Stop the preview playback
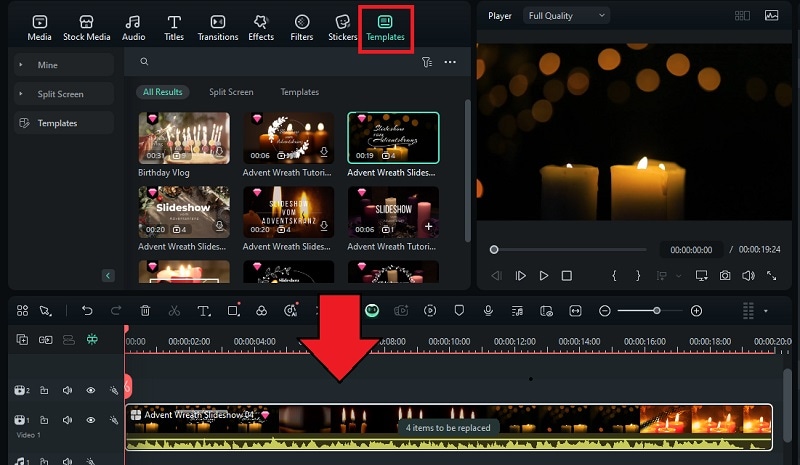Viewport: 800px width, 465px height. (x=566, y=276)
